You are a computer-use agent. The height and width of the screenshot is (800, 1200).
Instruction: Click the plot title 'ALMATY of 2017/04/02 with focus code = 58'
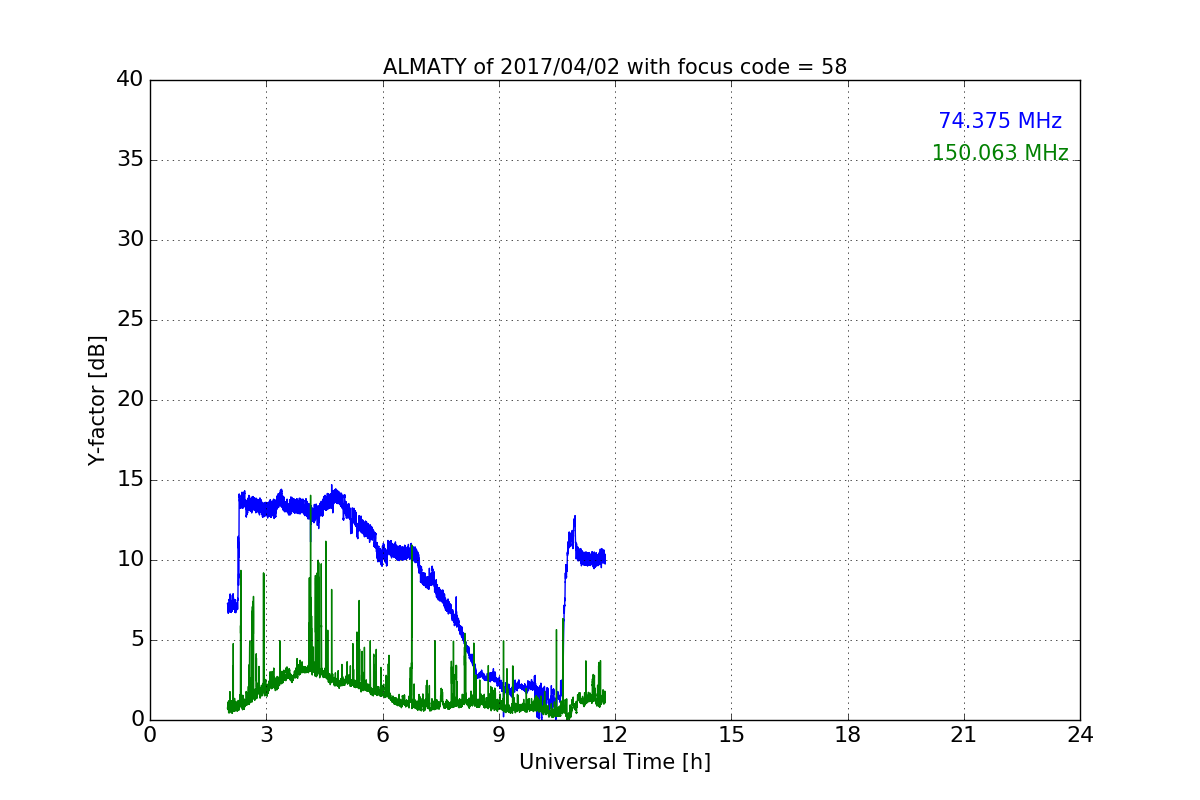[615, 67]
